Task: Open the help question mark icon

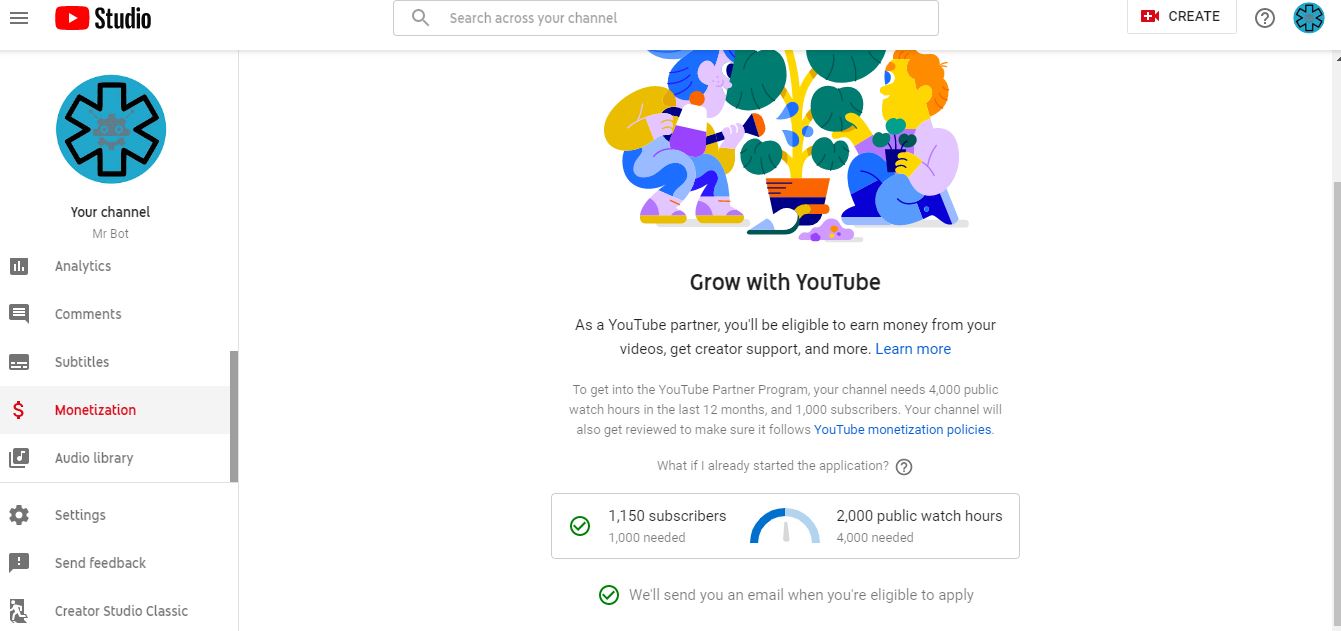Action: 1265,18
